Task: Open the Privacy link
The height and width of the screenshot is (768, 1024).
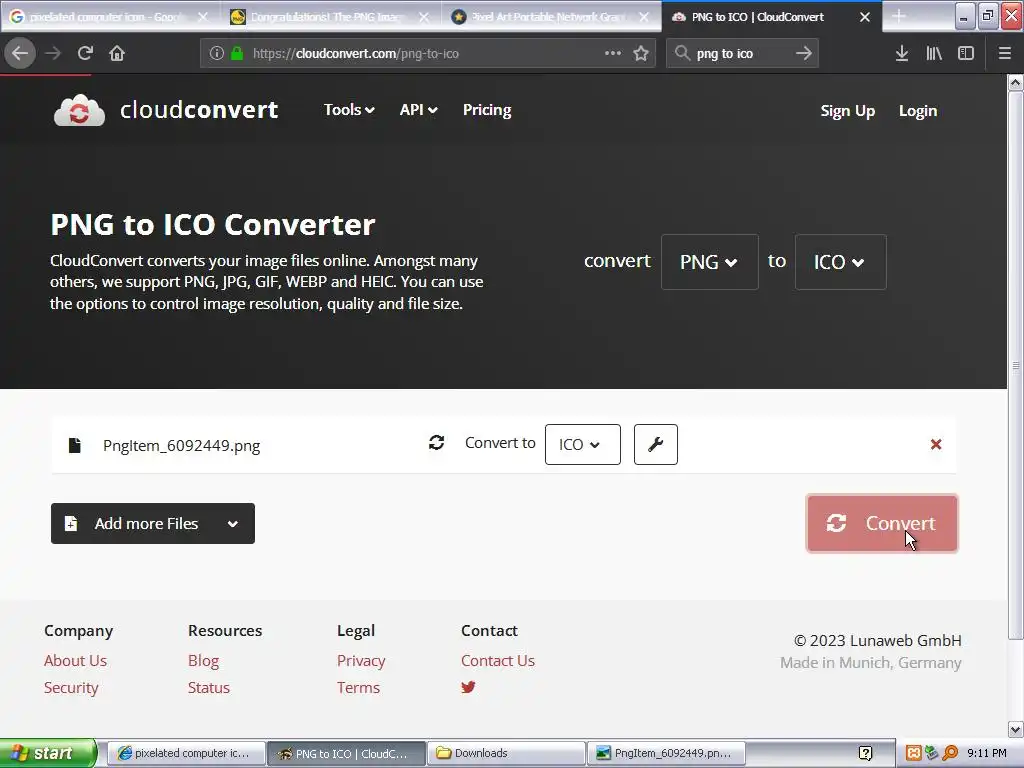Action: pyautogui.click(x=361, y=660)
